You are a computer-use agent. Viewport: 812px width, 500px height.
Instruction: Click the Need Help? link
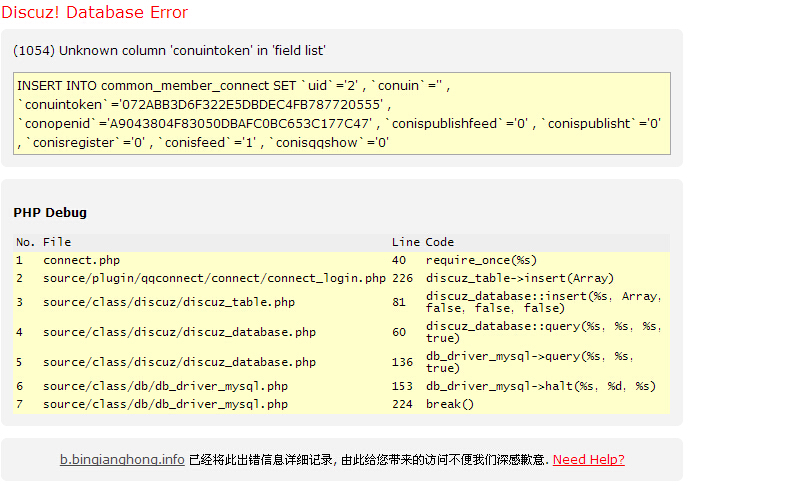tap(589, 460)
